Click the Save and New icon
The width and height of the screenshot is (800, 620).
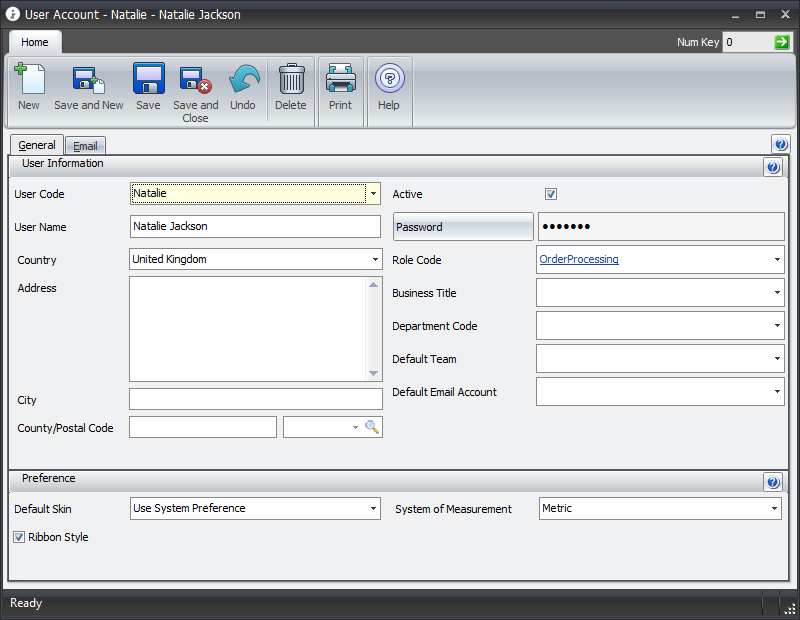pyautogui.click(x=89, y=80)
